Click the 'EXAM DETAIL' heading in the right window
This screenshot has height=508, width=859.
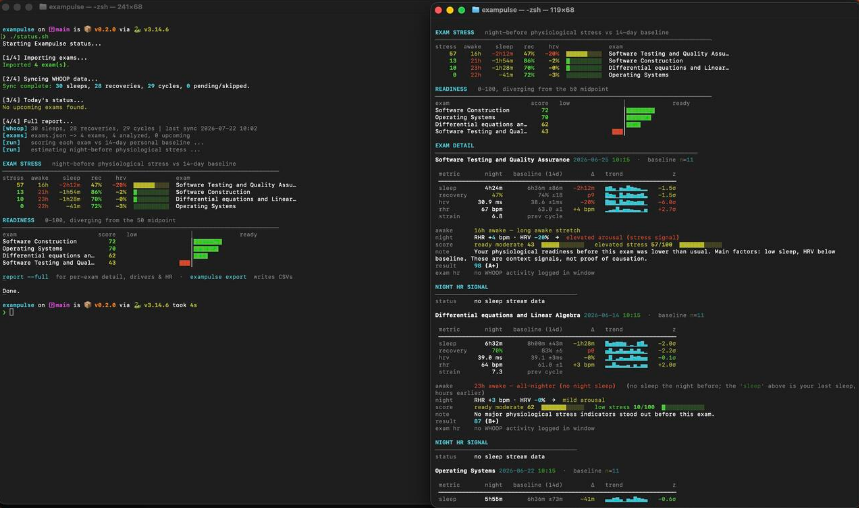455,146
